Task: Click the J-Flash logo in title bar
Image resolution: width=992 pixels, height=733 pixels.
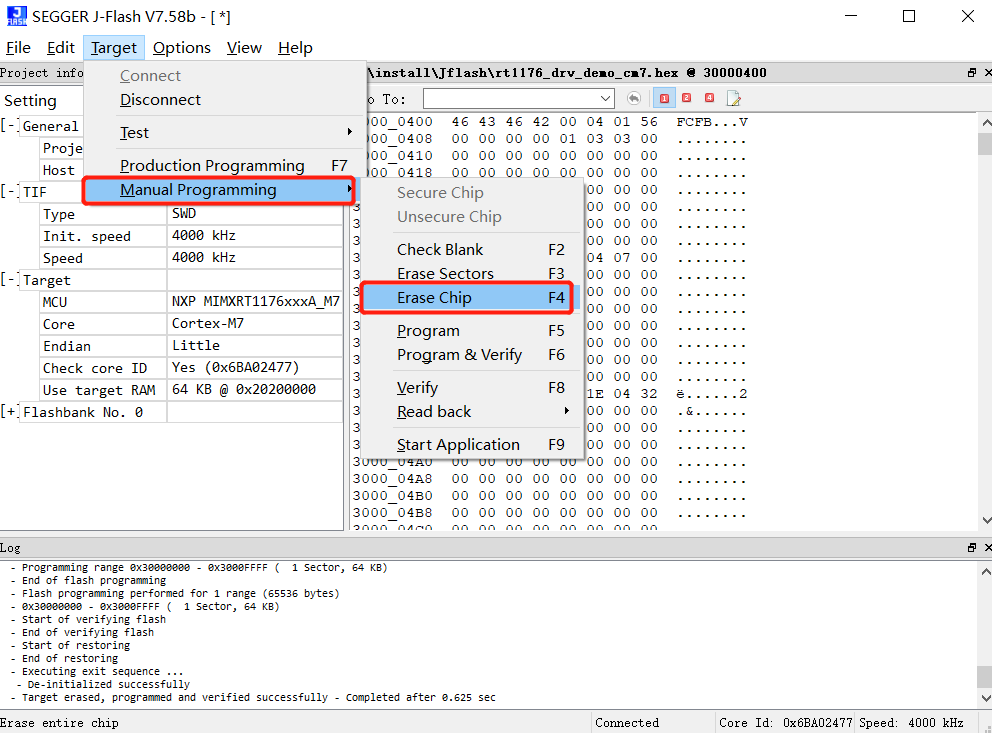Action: (x=16, y=16)
